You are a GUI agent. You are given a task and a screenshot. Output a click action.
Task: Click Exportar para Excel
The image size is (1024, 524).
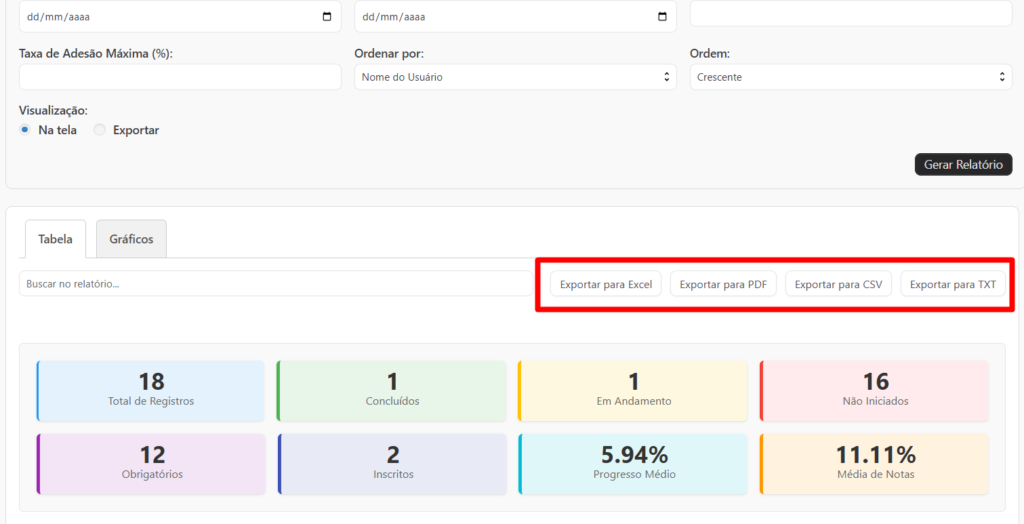(605, 284)
